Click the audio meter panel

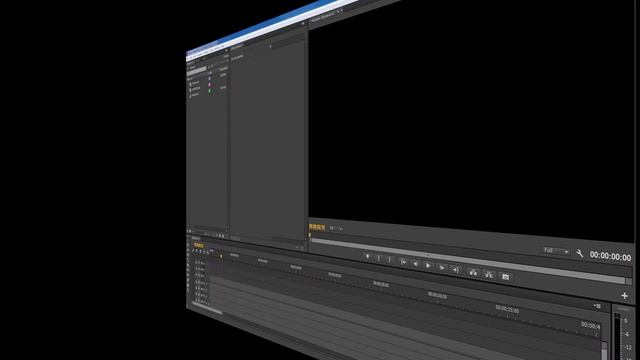click(623, 333)
